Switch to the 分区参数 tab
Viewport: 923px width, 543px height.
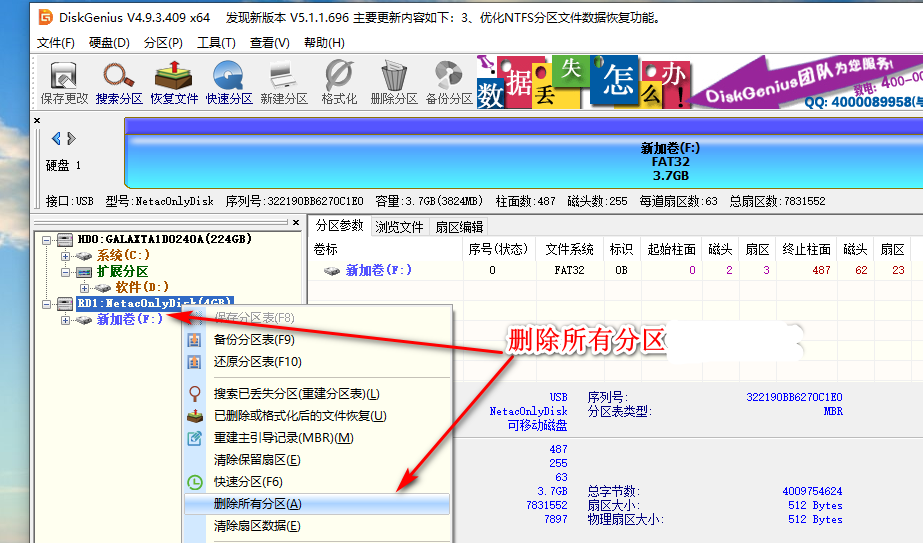(x=340, y=226)
